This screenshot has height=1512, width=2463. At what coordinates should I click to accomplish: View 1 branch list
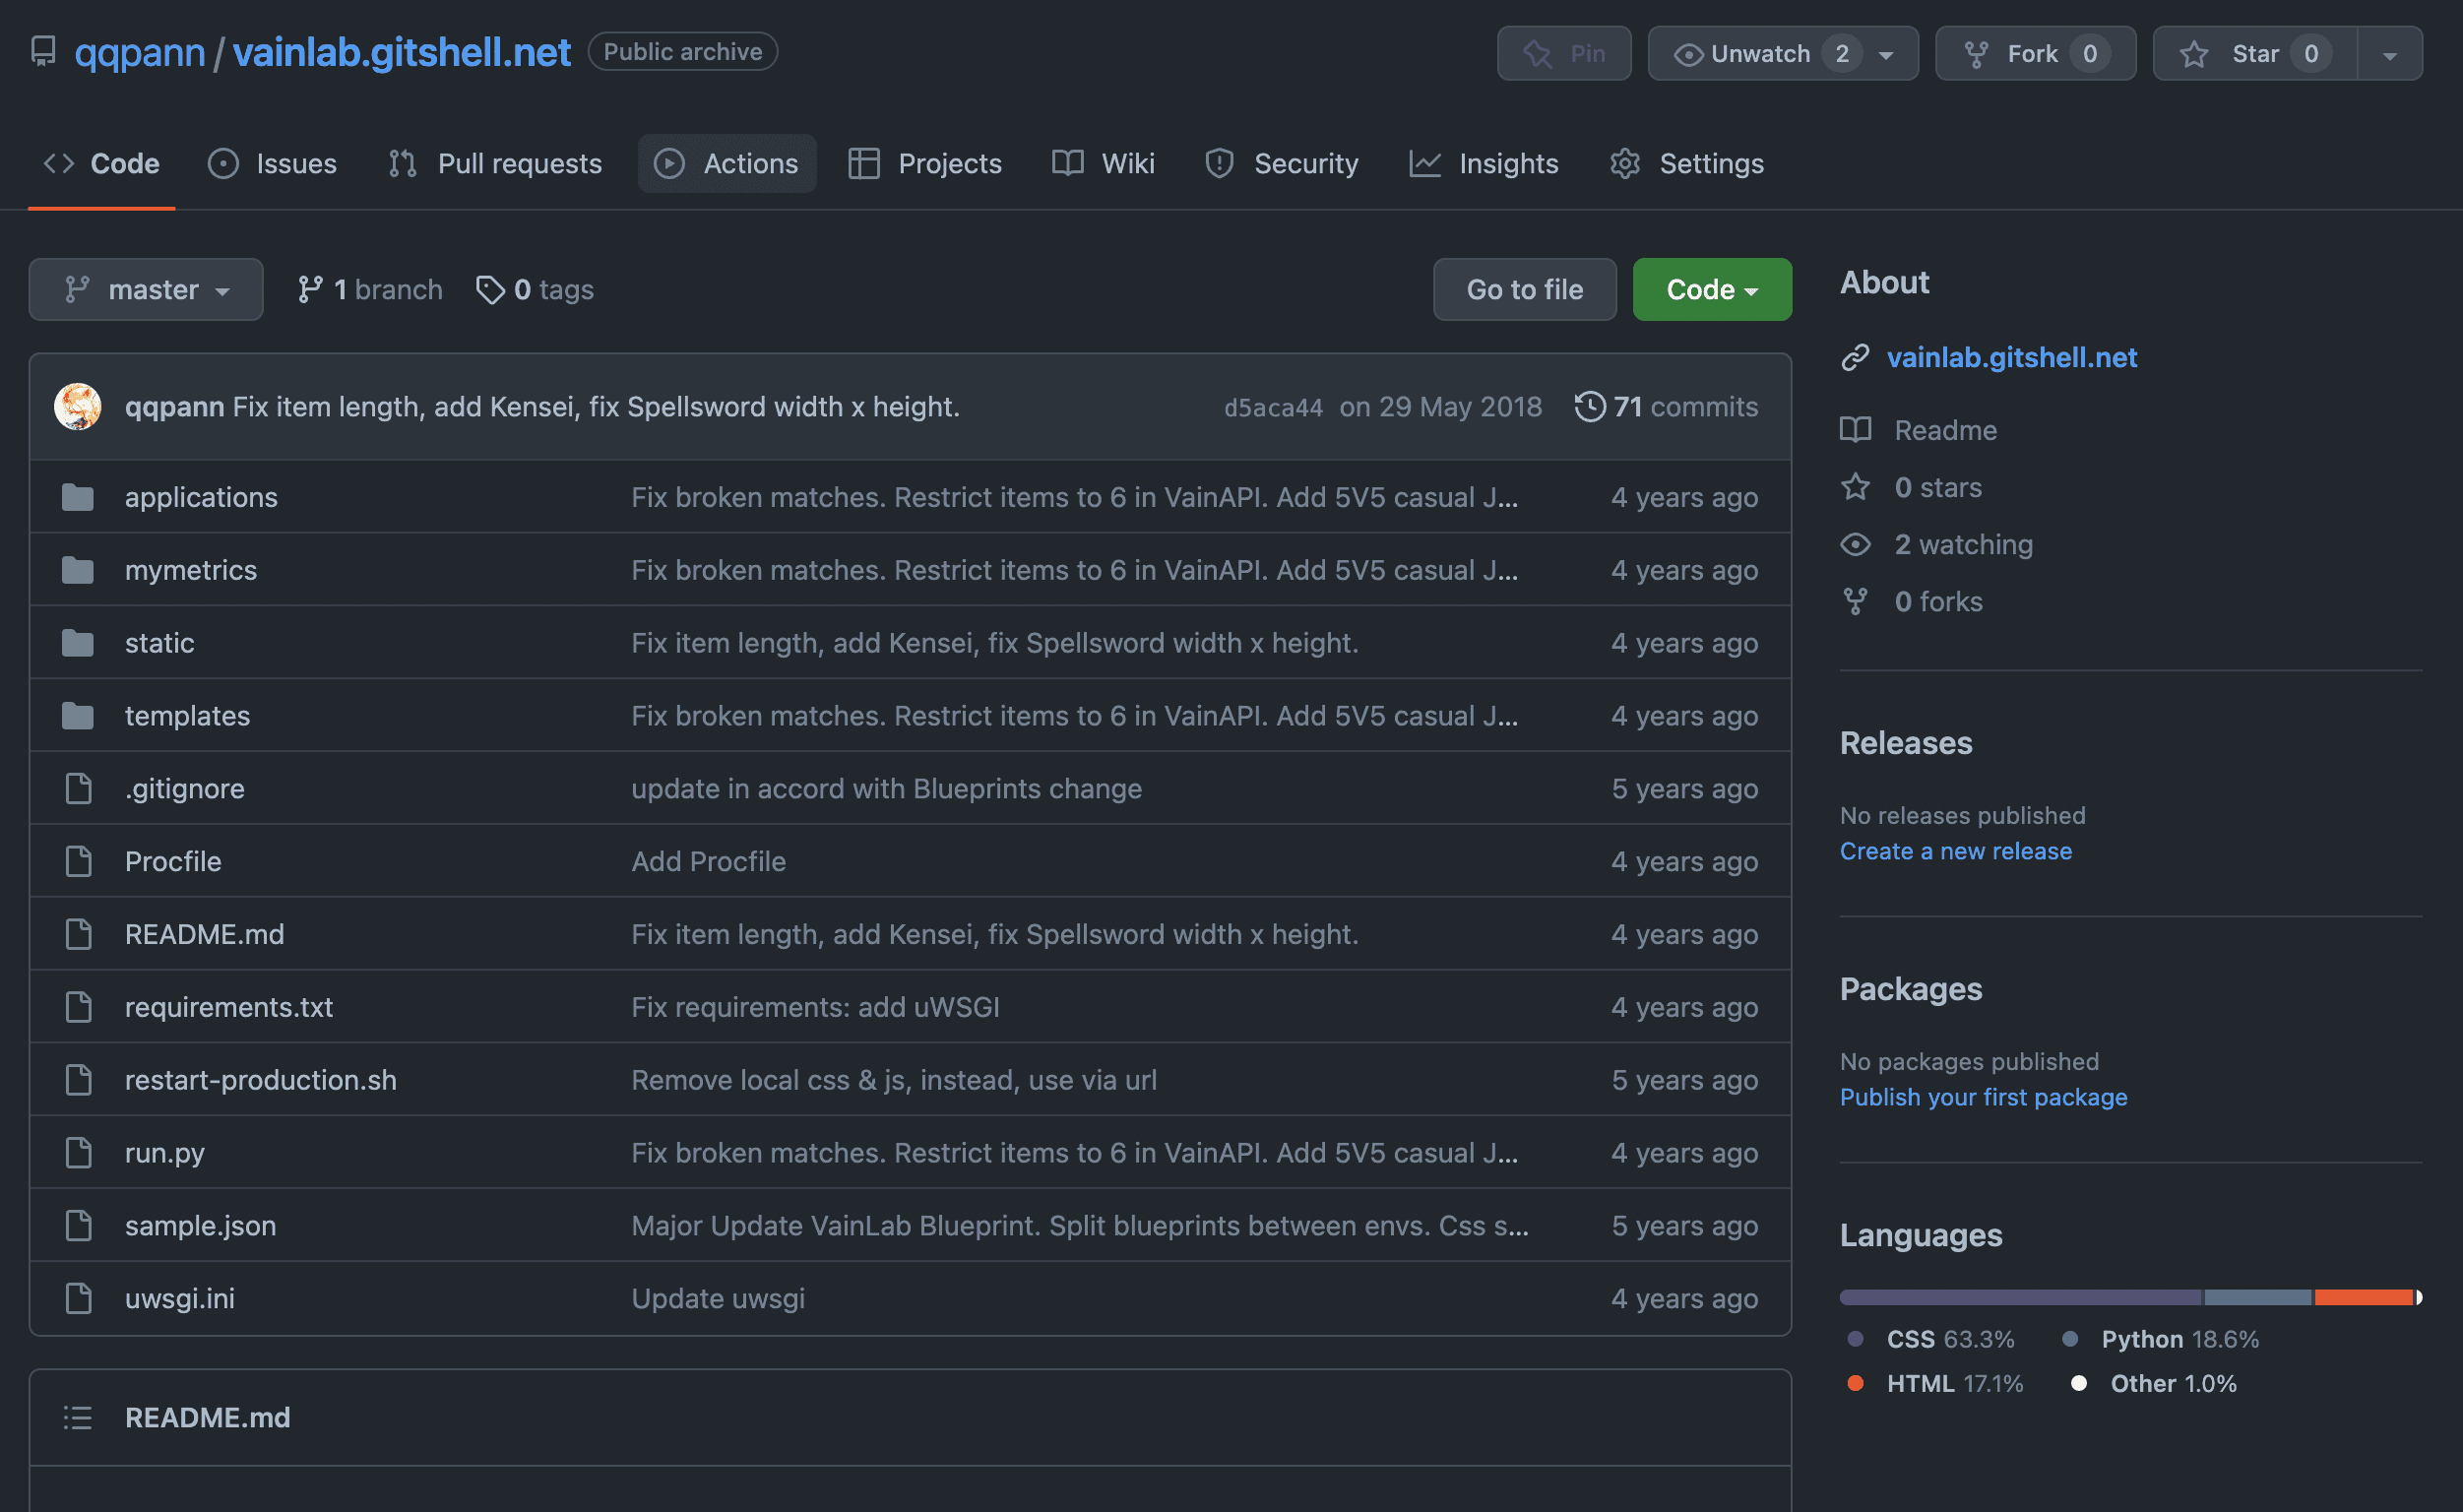click(x=370, y=289)
